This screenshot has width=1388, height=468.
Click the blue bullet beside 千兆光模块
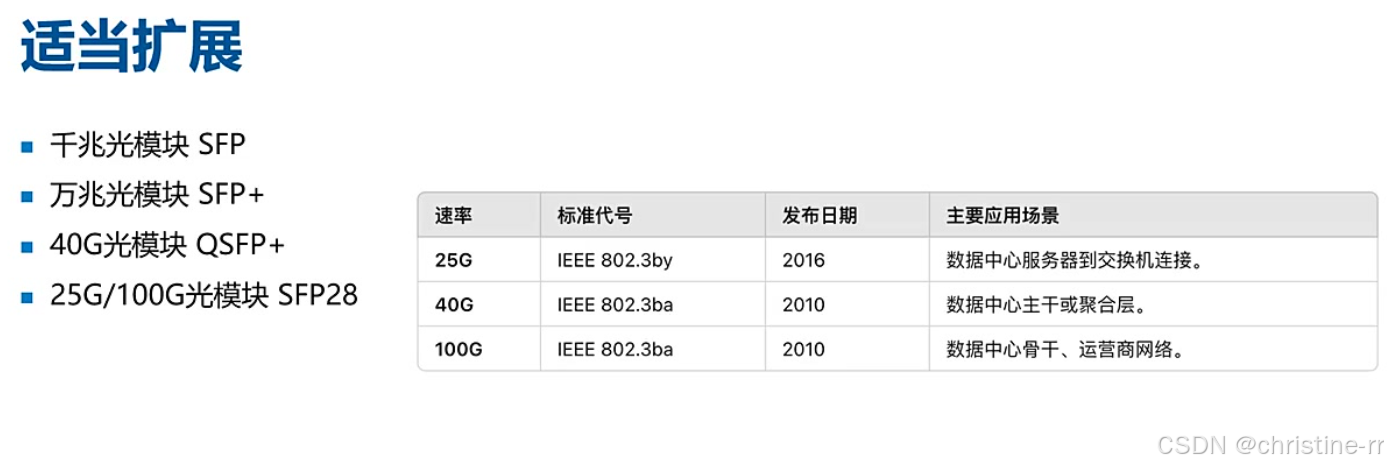tap(27, 146)
